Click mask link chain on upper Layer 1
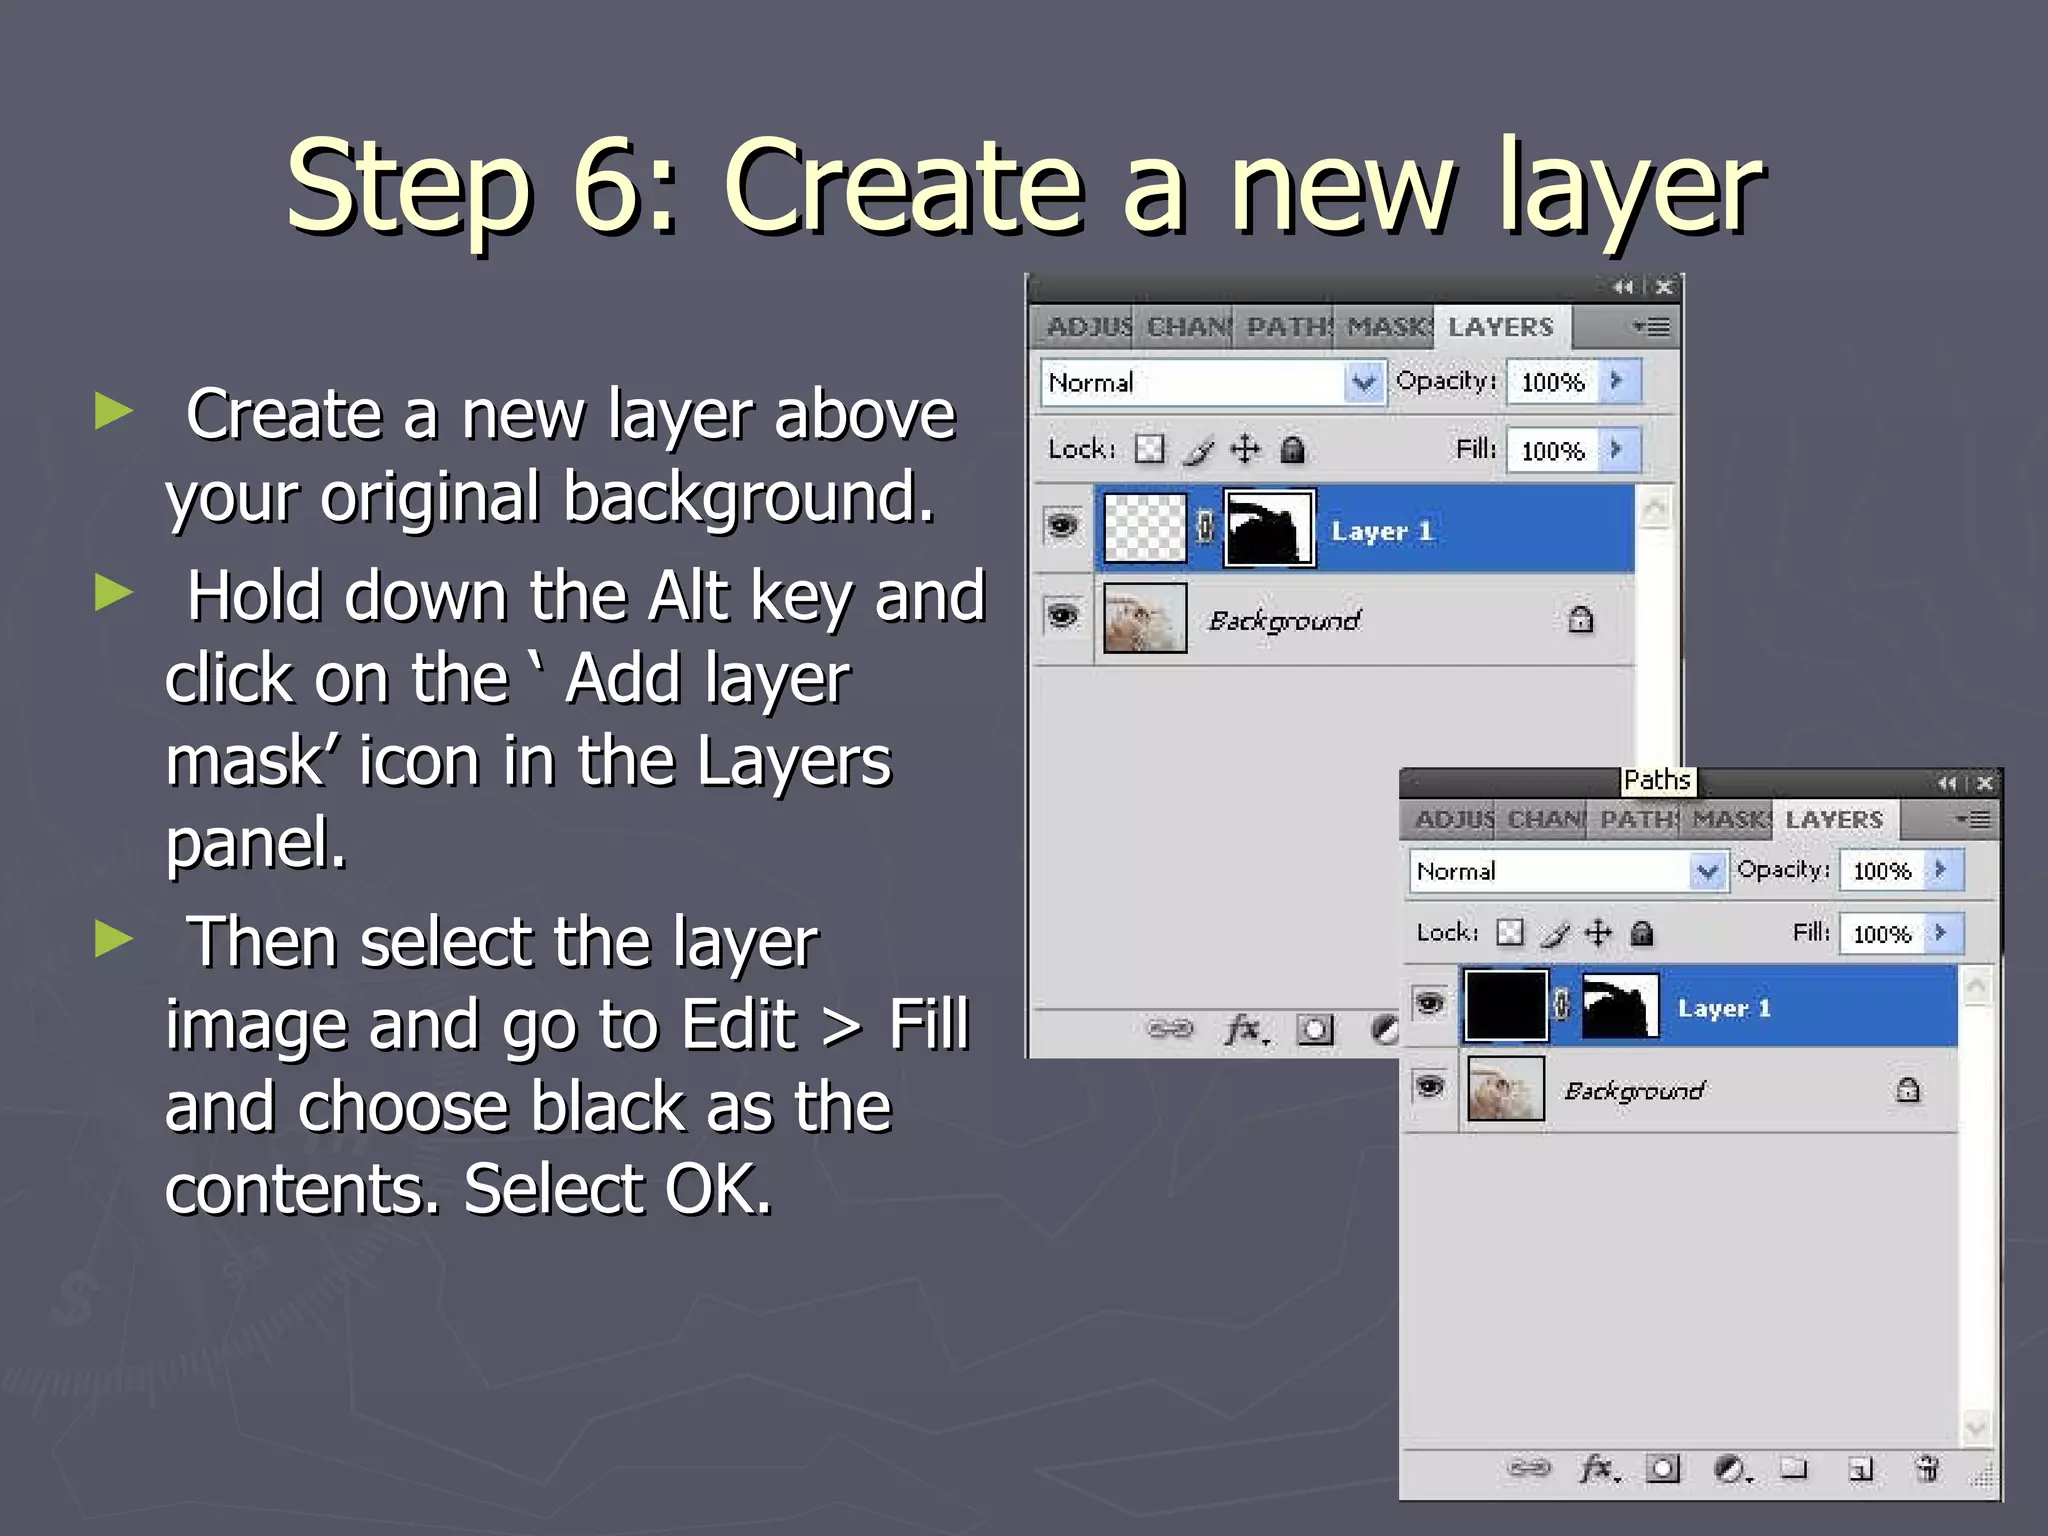2048x1536 pixels. coord(1205,527)
